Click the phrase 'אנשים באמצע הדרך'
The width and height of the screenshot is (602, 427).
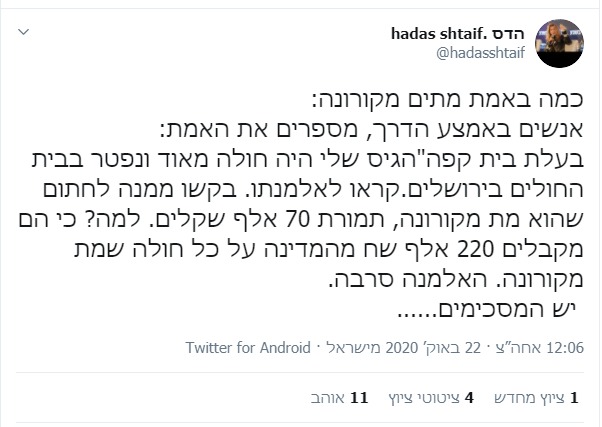(504, 134)
